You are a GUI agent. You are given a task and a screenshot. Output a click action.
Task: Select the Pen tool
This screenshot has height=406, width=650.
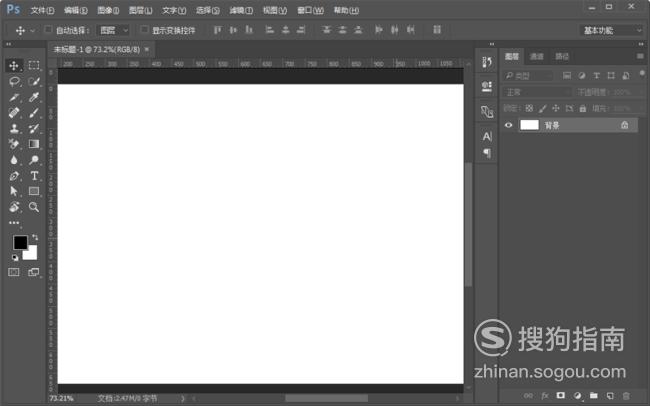pos(14,175)
